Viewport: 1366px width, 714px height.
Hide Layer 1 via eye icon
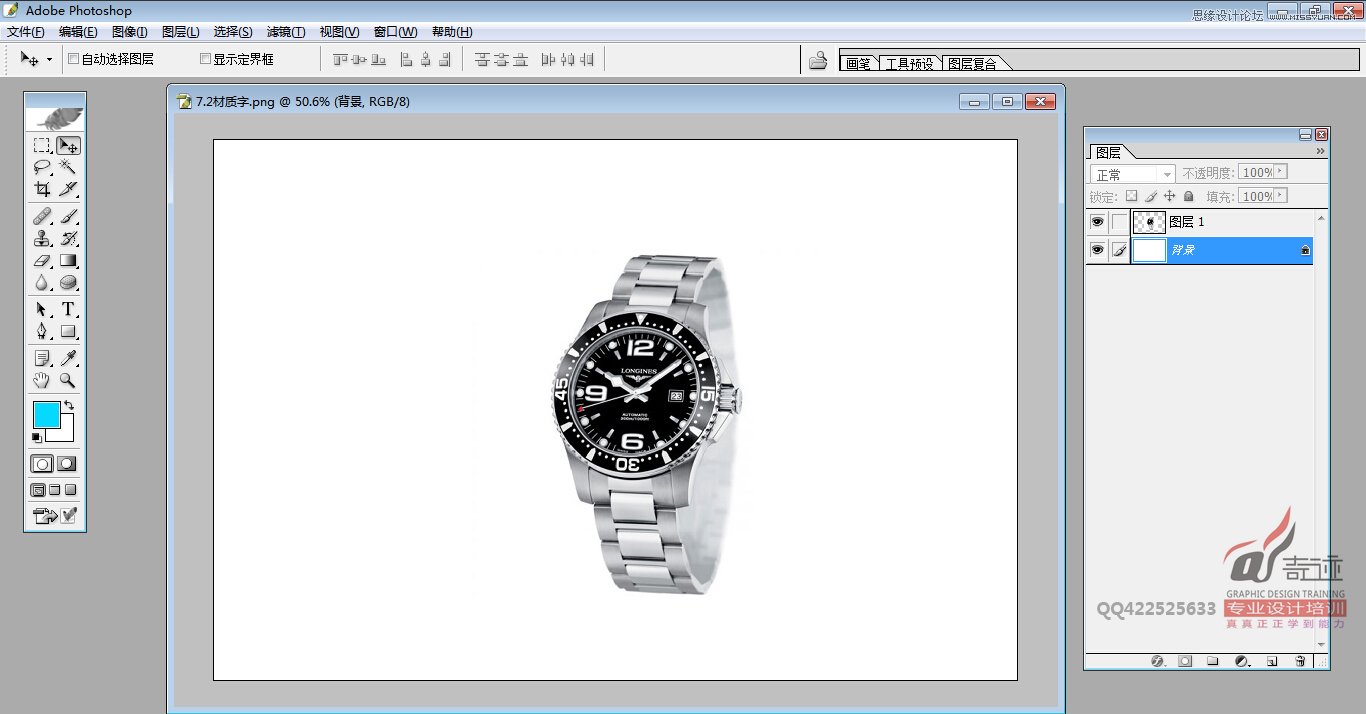tap(1097, 222)
